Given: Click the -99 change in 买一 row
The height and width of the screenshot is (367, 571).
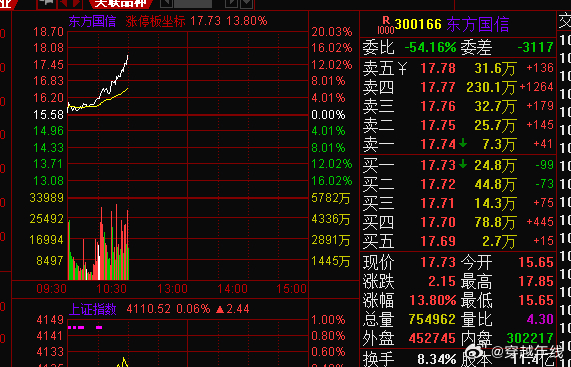Looking at the screenshot, I should coord(544,165).
